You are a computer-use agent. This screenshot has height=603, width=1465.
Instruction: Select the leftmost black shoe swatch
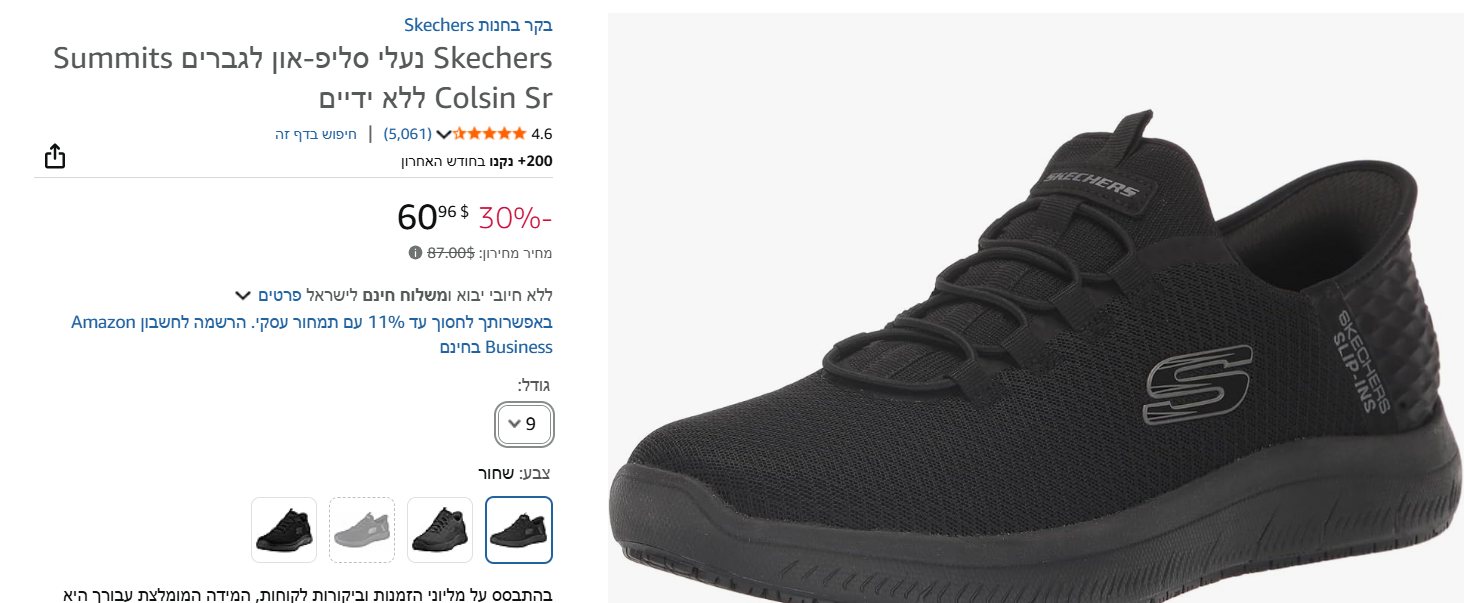[284, 530]
